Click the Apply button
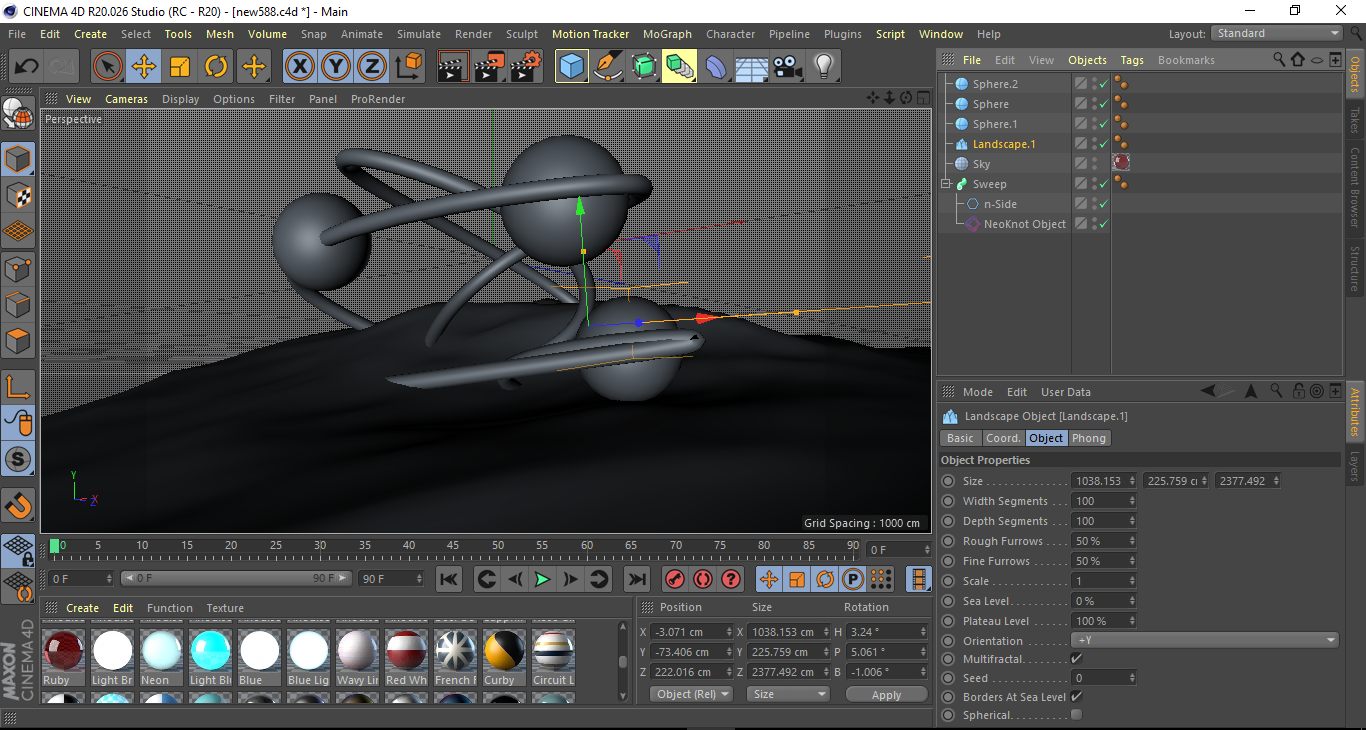The image size is (1366, 730). [x=886, y=694]
